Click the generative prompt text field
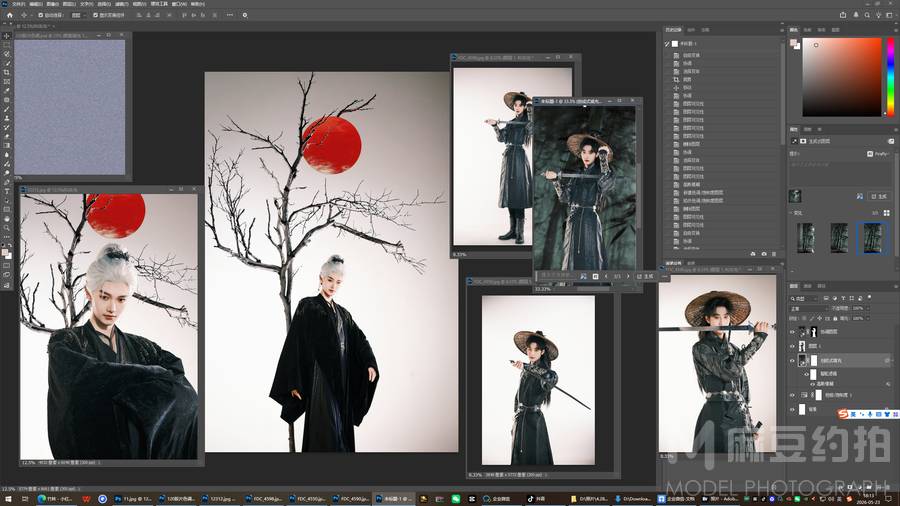The width and height of the screenshot is (900, 506). (840, 173)
